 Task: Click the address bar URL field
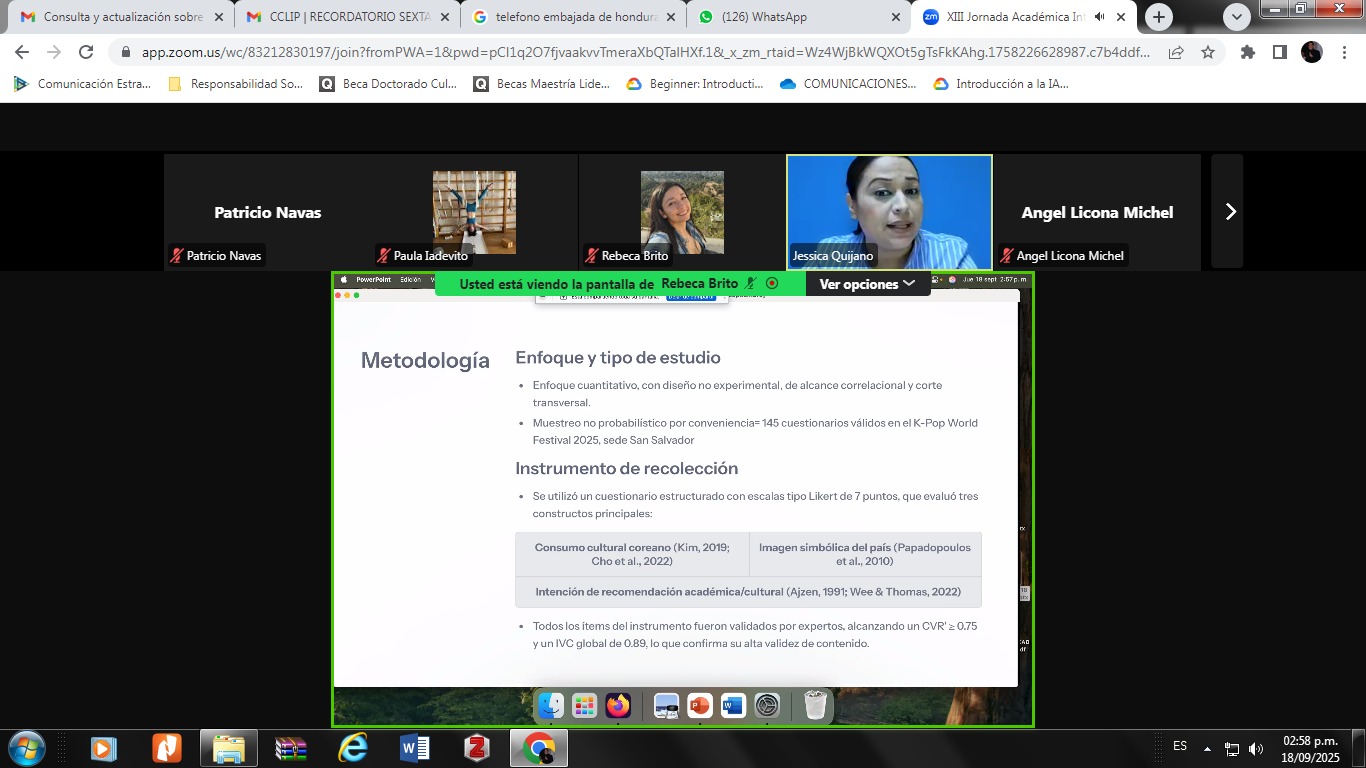(x=640, y=52)
